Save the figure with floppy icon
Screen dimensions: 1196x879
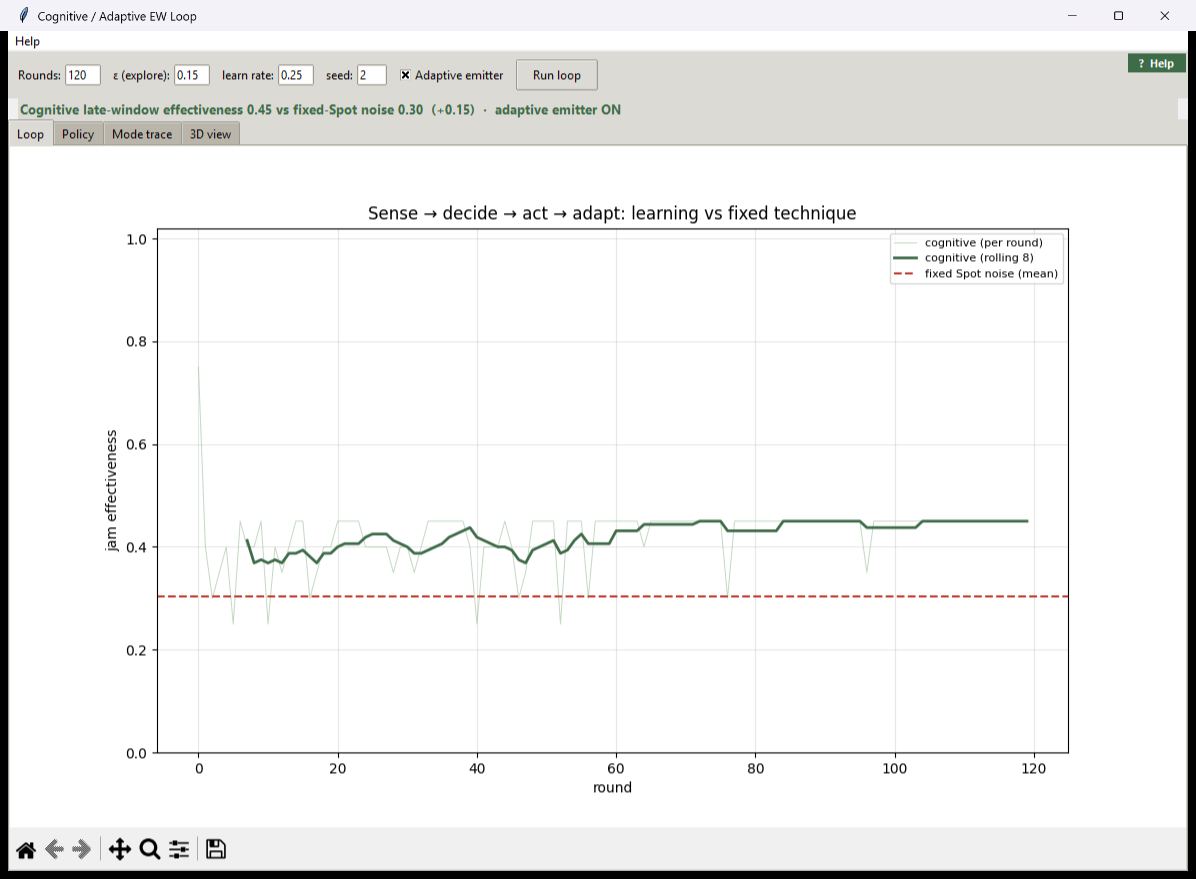pos(216,849)
